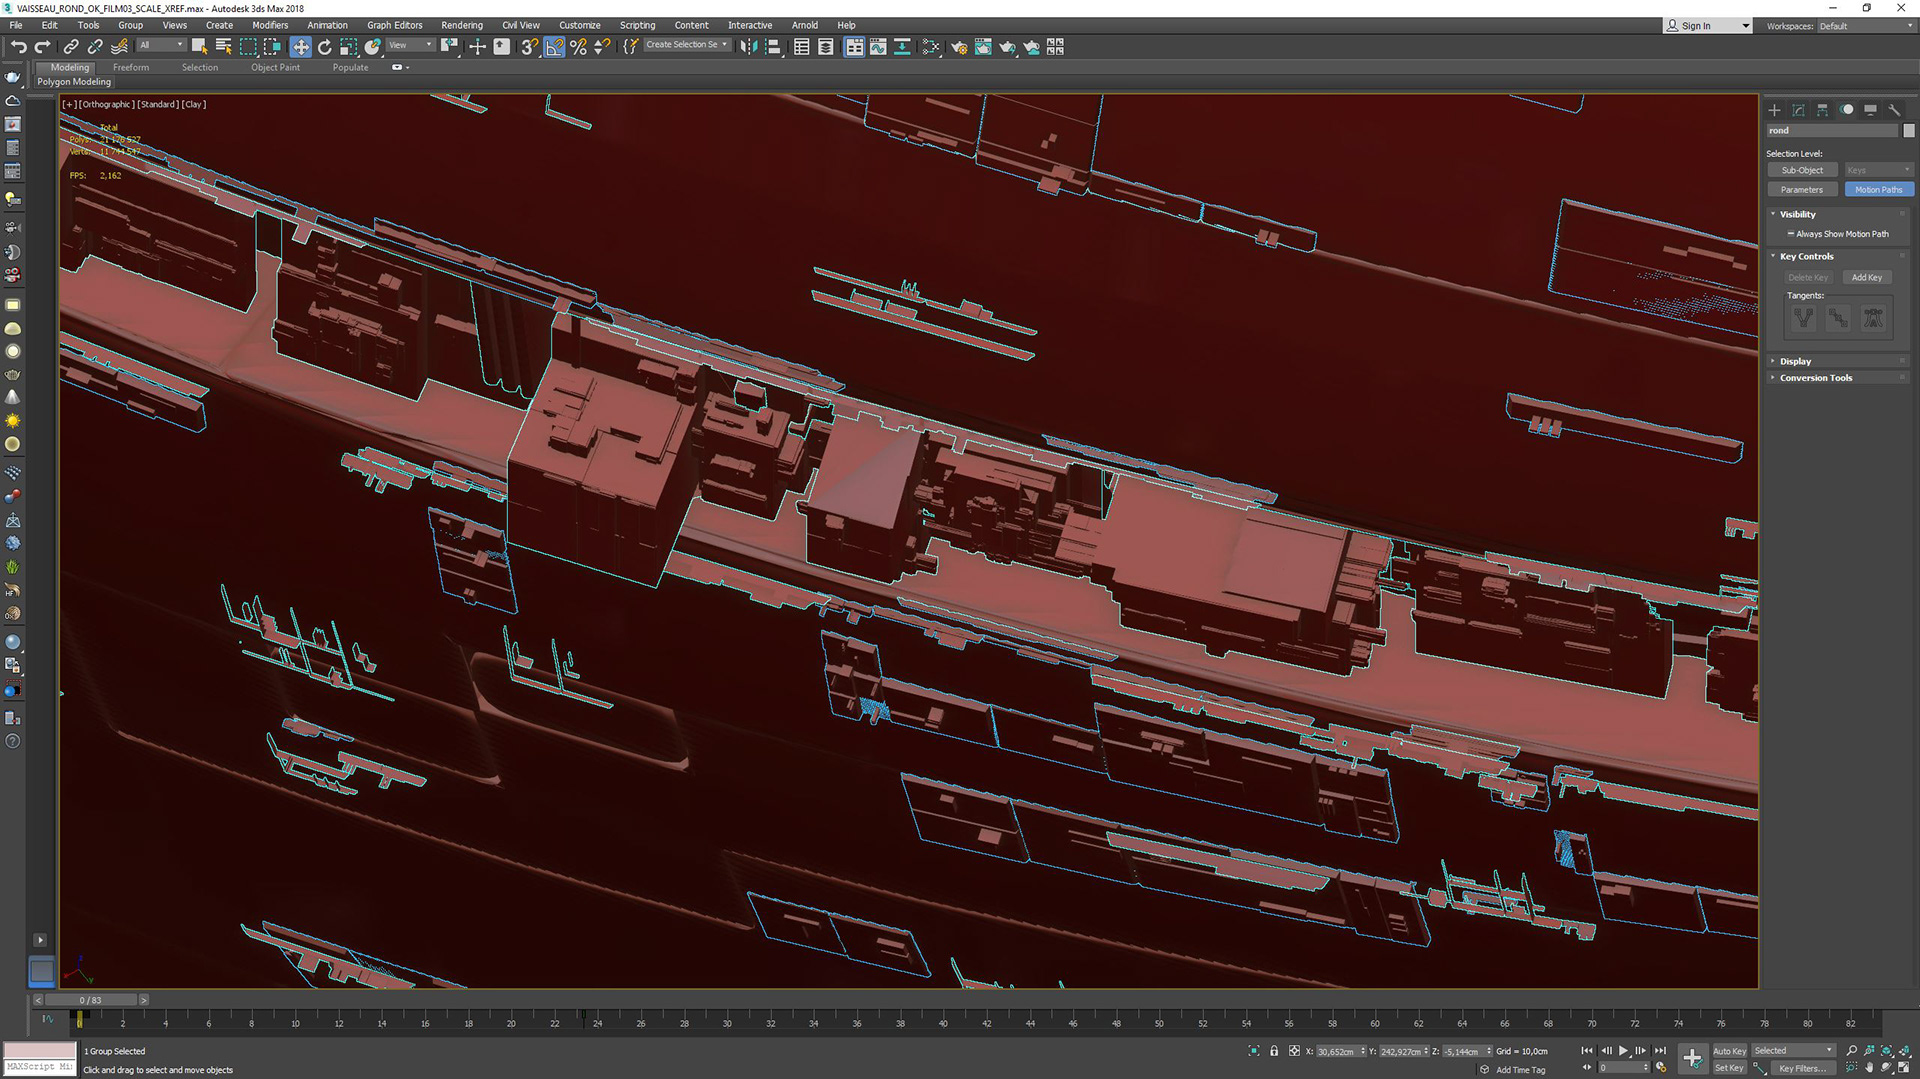Screen dimensions: 1920x1079
Task: Switch to the Modify command panel tab
Action: (1798, 110)
